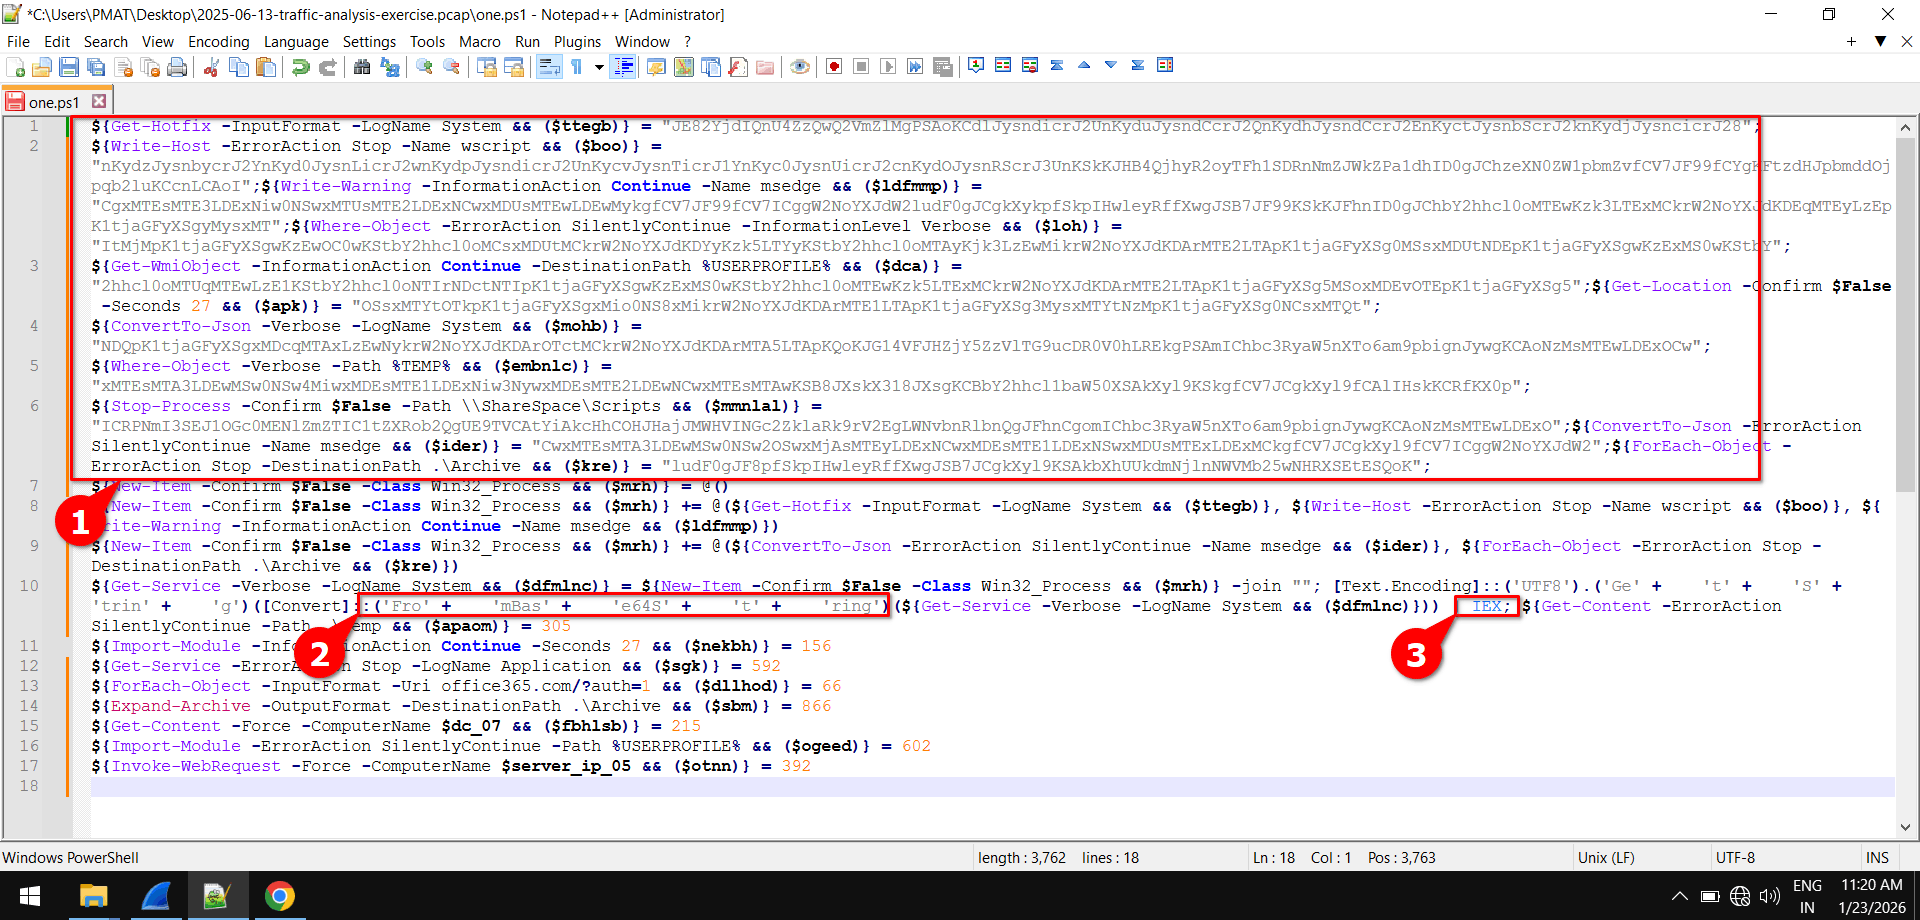Click Unix (LF) in the status bar
1920x920 pixels.
pos(1605,857)
